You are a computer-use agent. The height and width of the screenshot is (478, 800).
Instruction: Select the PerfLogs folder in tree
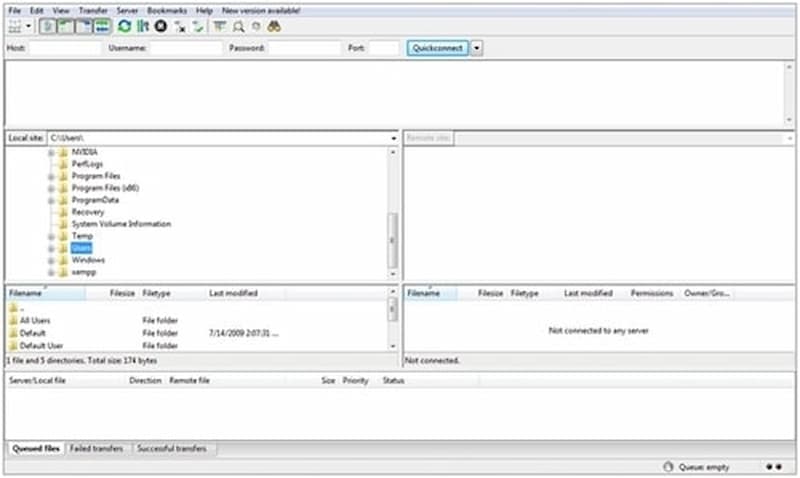click(x=87, y=164)
